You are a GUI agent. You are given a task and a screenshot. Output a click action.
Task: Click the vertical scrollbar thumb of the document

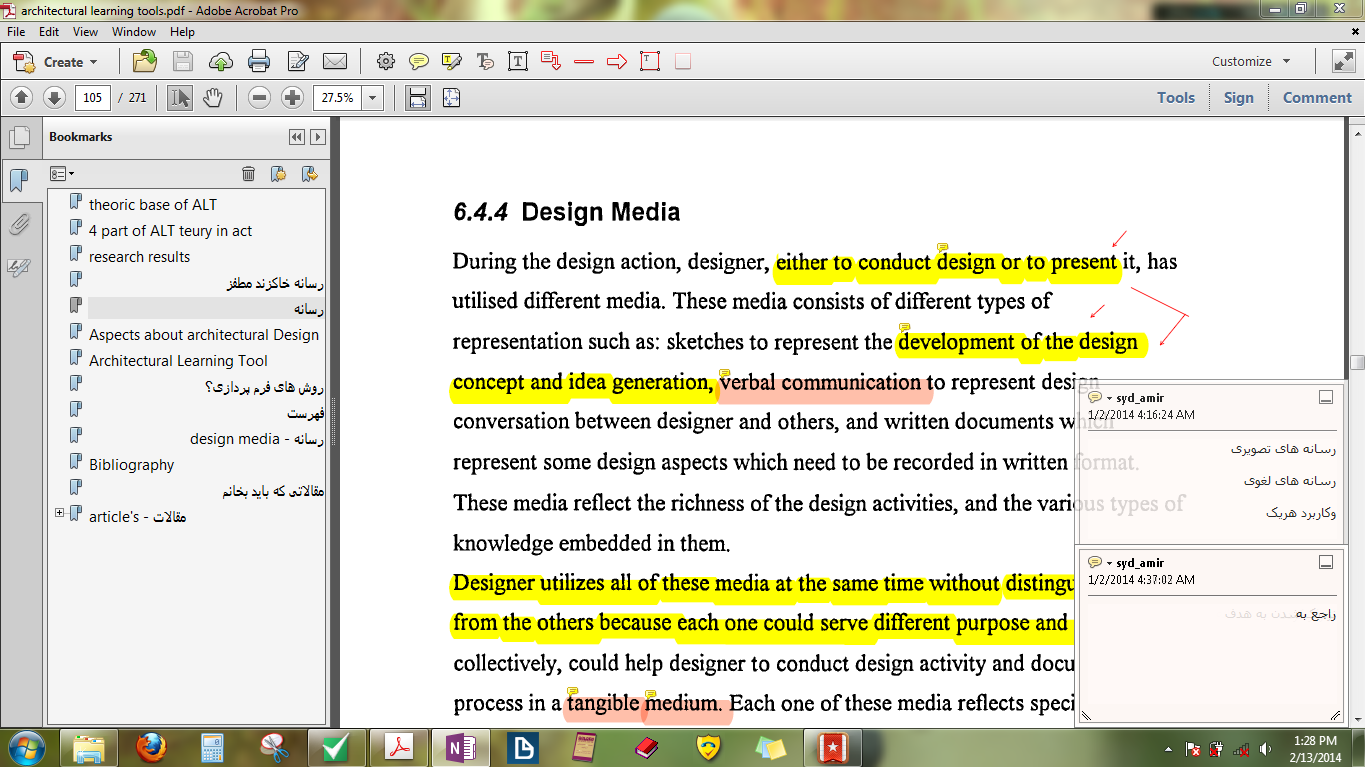tap(1356, 362)
